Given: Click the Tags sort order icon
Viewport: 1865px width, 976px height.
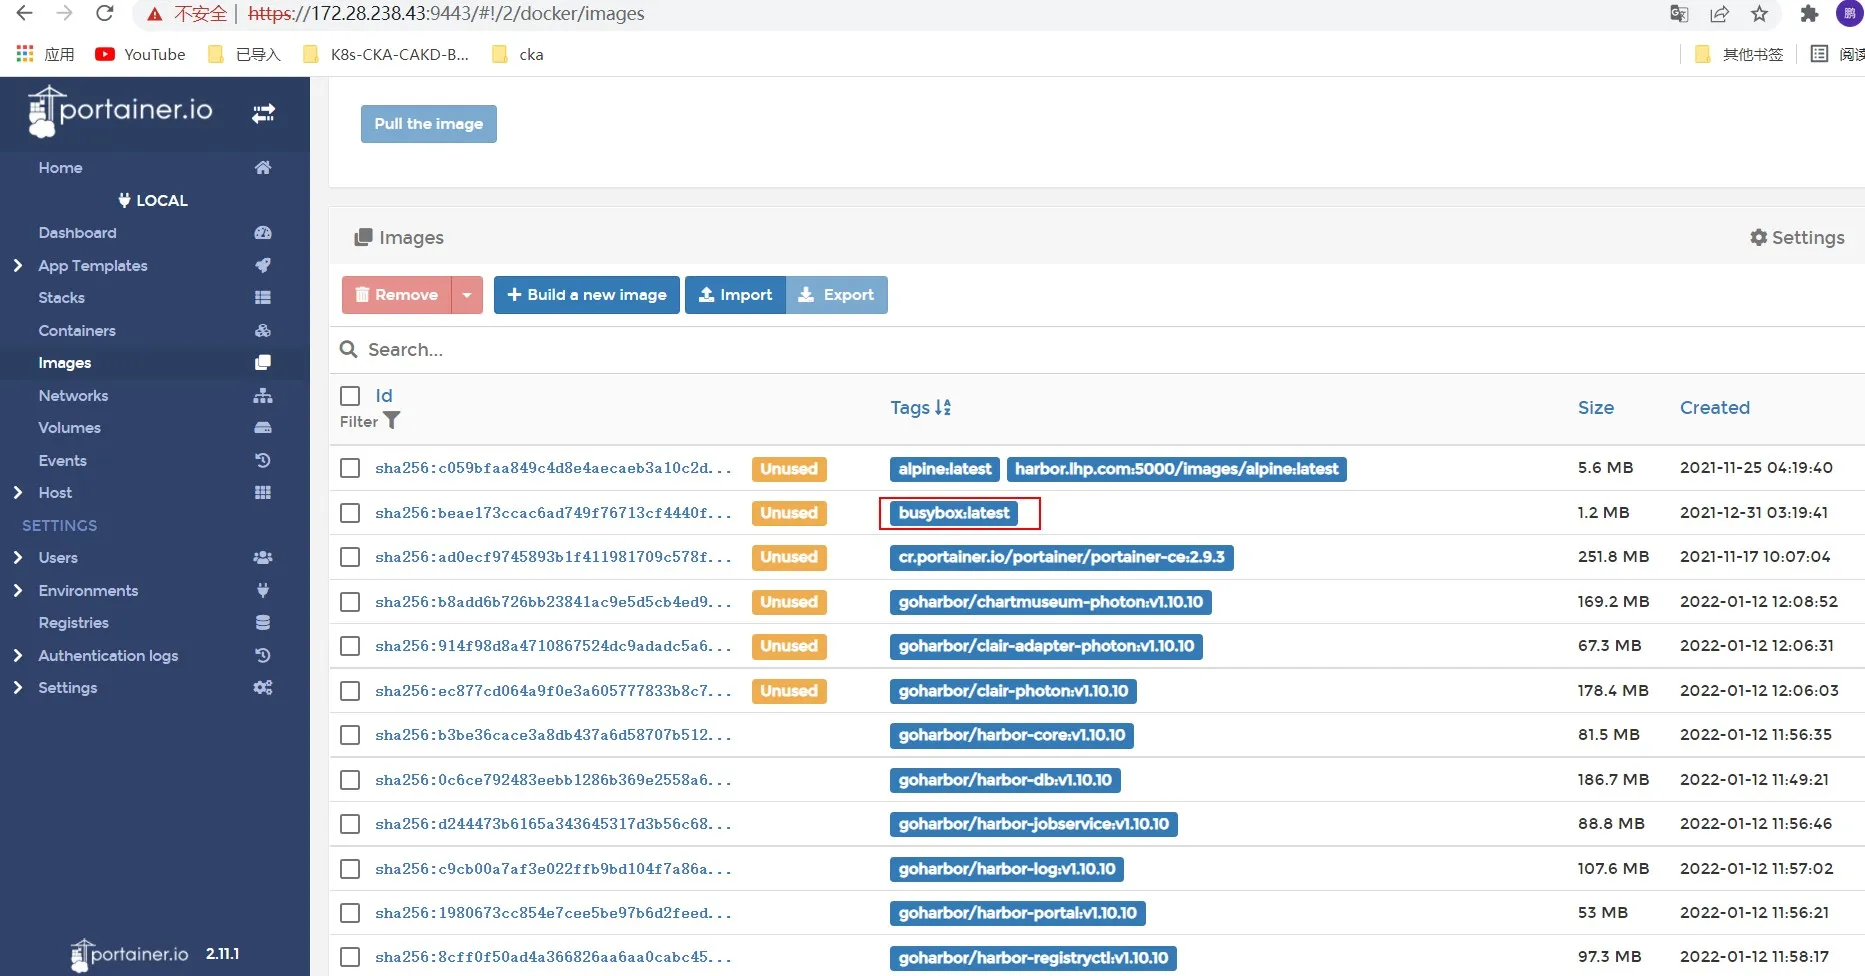Looking at the screenshot, I should tap(943, 407).
